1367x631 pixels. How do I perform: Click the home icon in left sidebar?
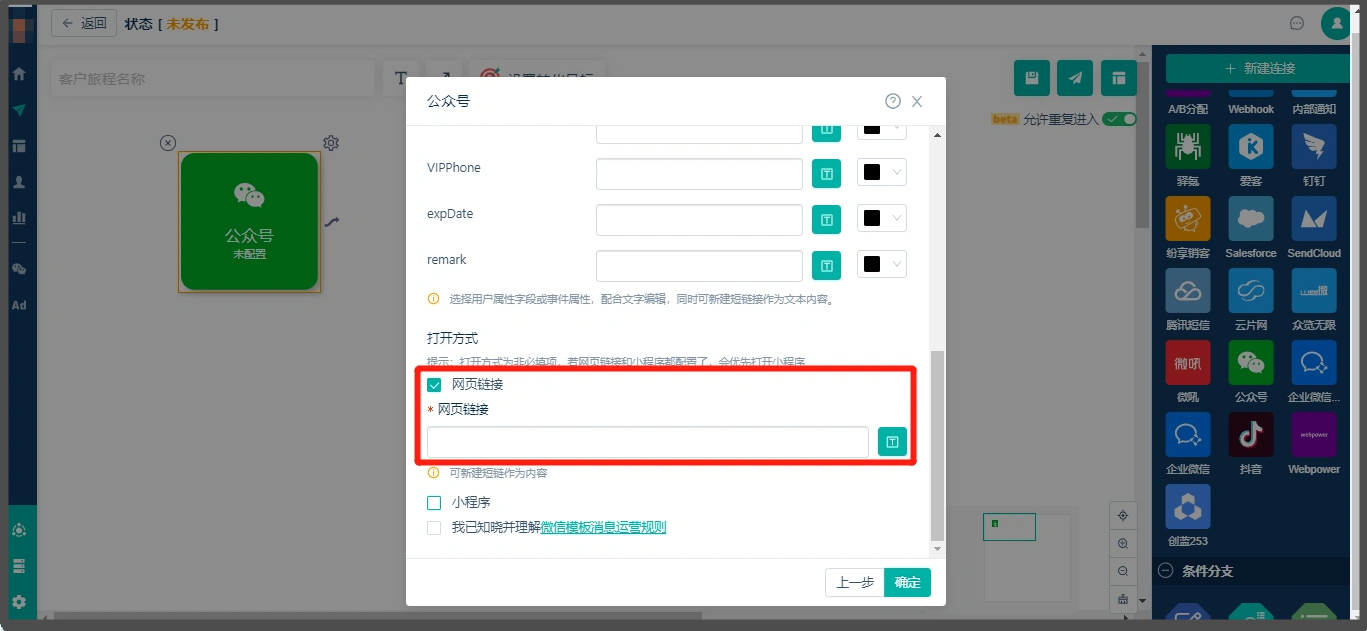point(18,74)
